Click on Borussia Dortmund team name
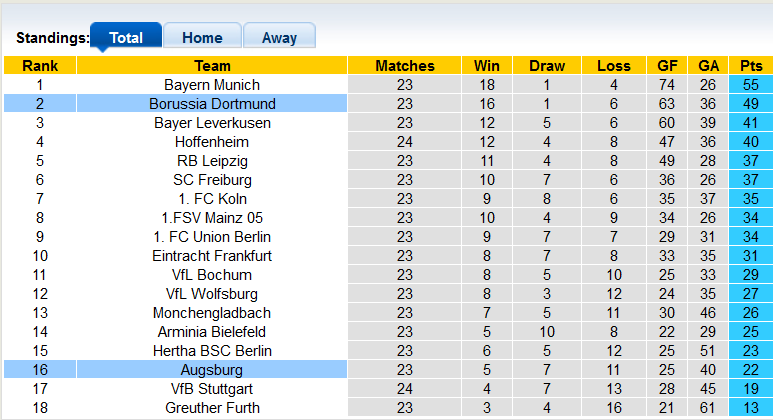Image resolution: width=773 pixels, height=420 pixels. [212, 104]
